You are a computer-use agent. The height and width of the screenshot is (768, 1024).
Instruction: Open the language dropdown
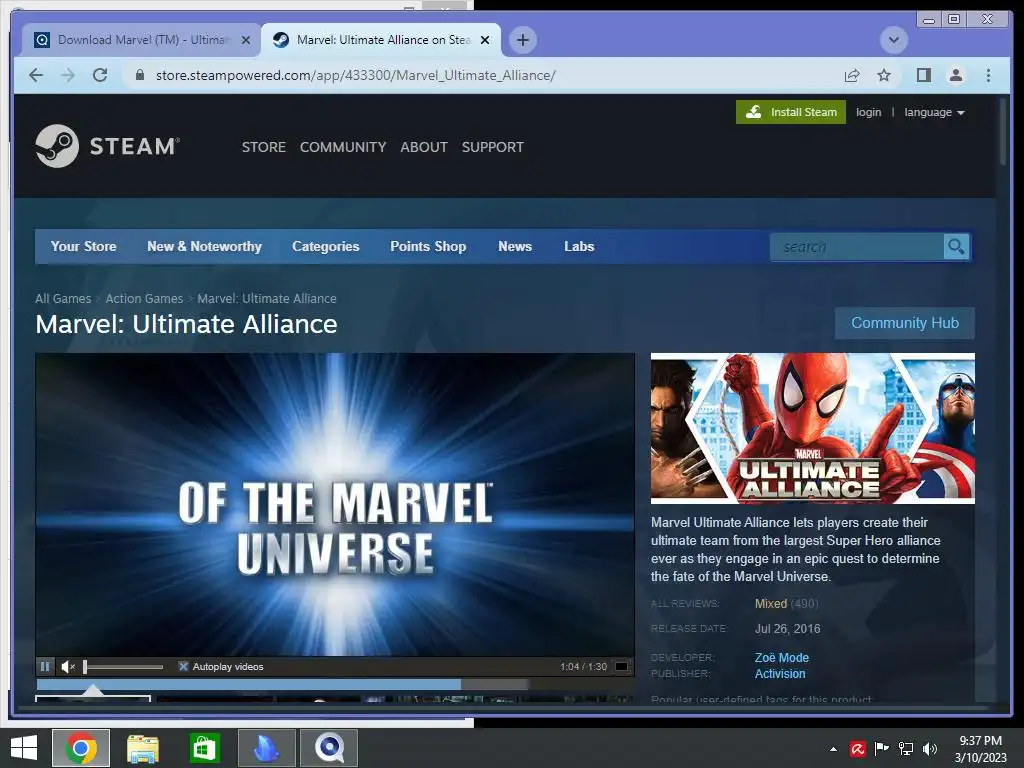click(934, 112)
